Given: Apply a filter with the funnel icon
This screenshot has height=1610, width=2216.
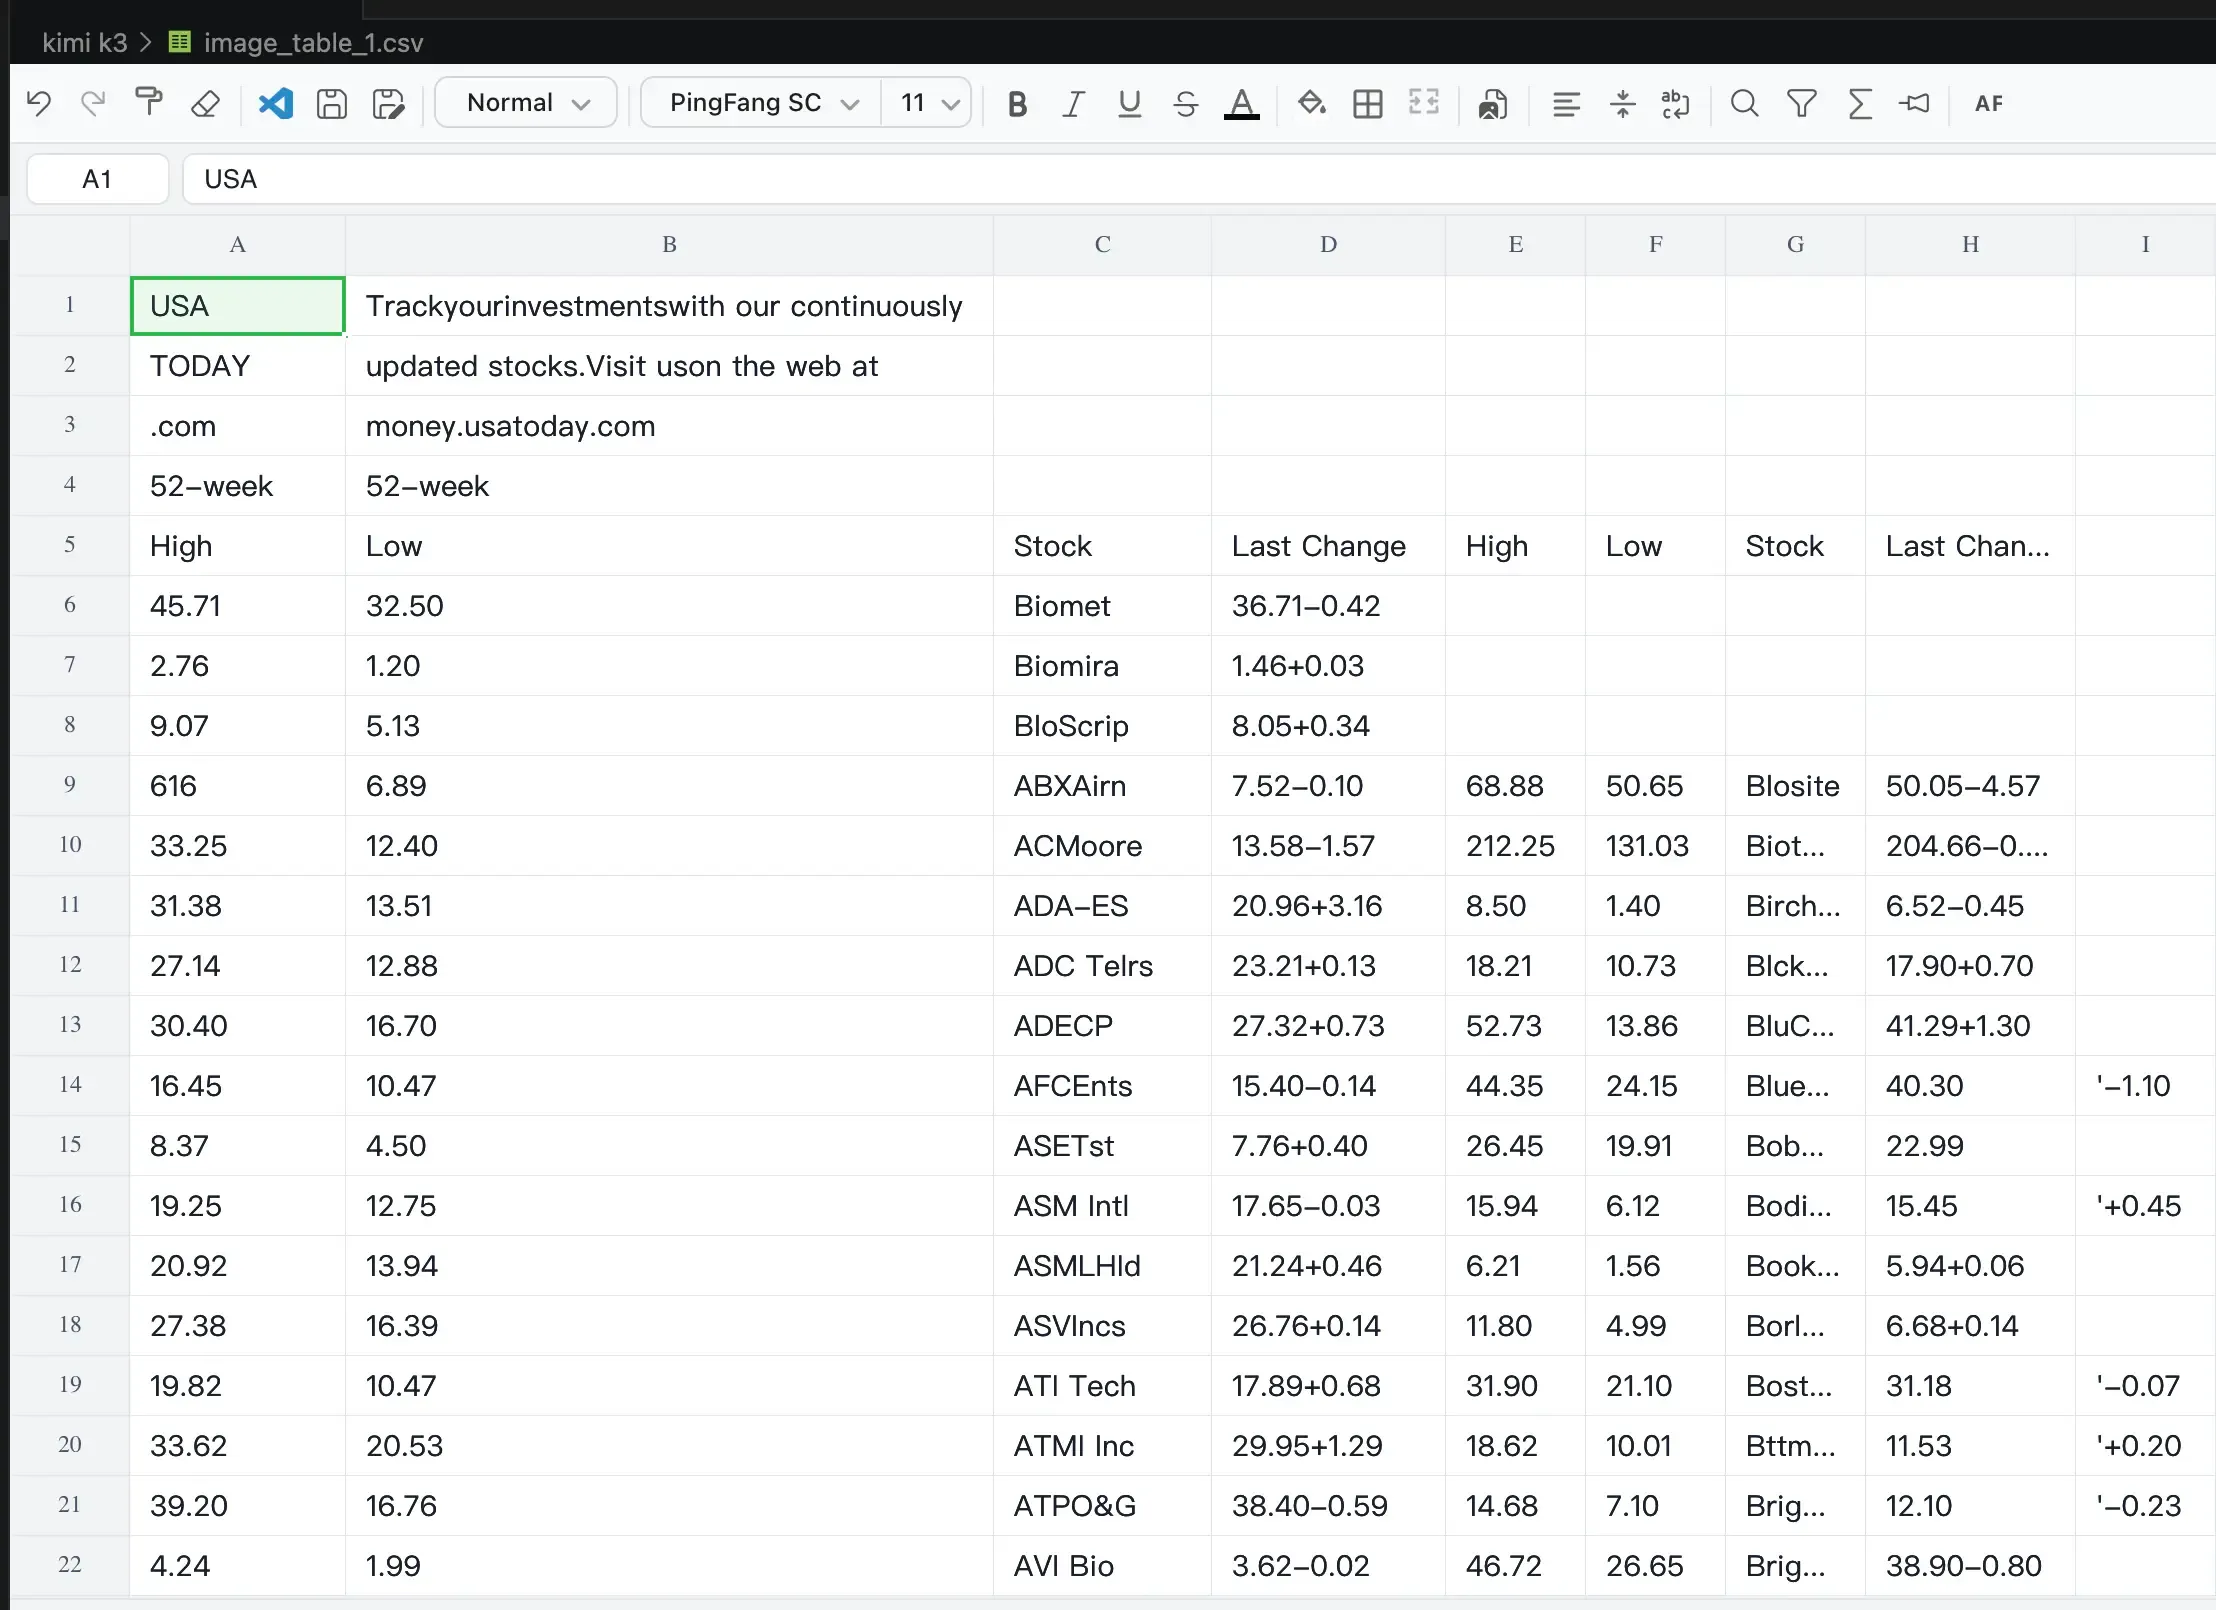Looking at the screenshot, I should coord(1801,103).
